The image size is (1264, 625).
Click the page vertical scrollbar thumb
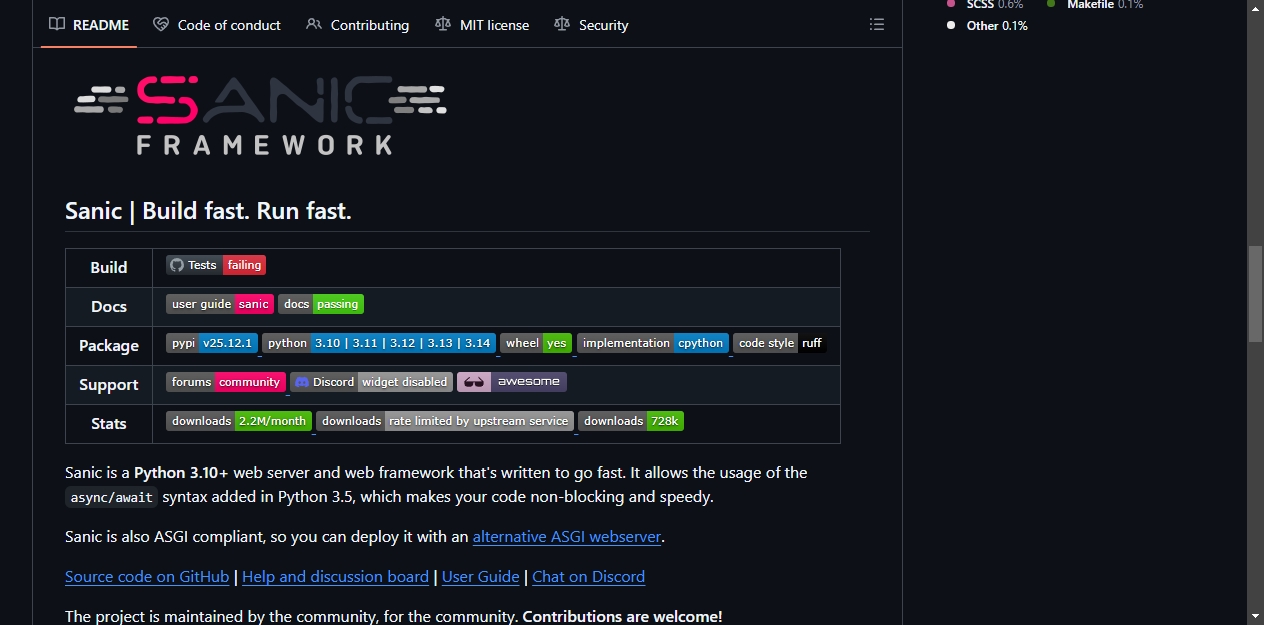1255,294
